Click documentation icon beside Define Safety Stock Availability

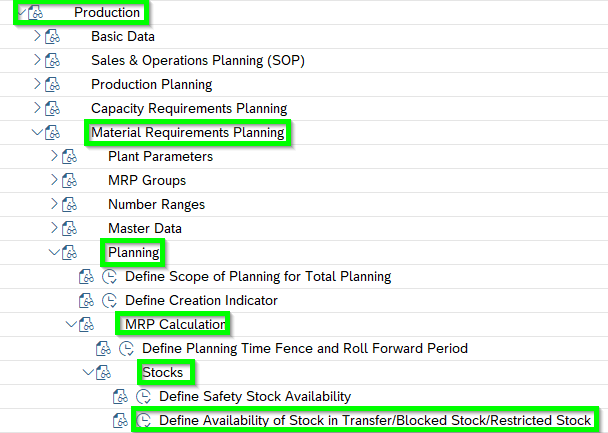click(x=121, y=397)
